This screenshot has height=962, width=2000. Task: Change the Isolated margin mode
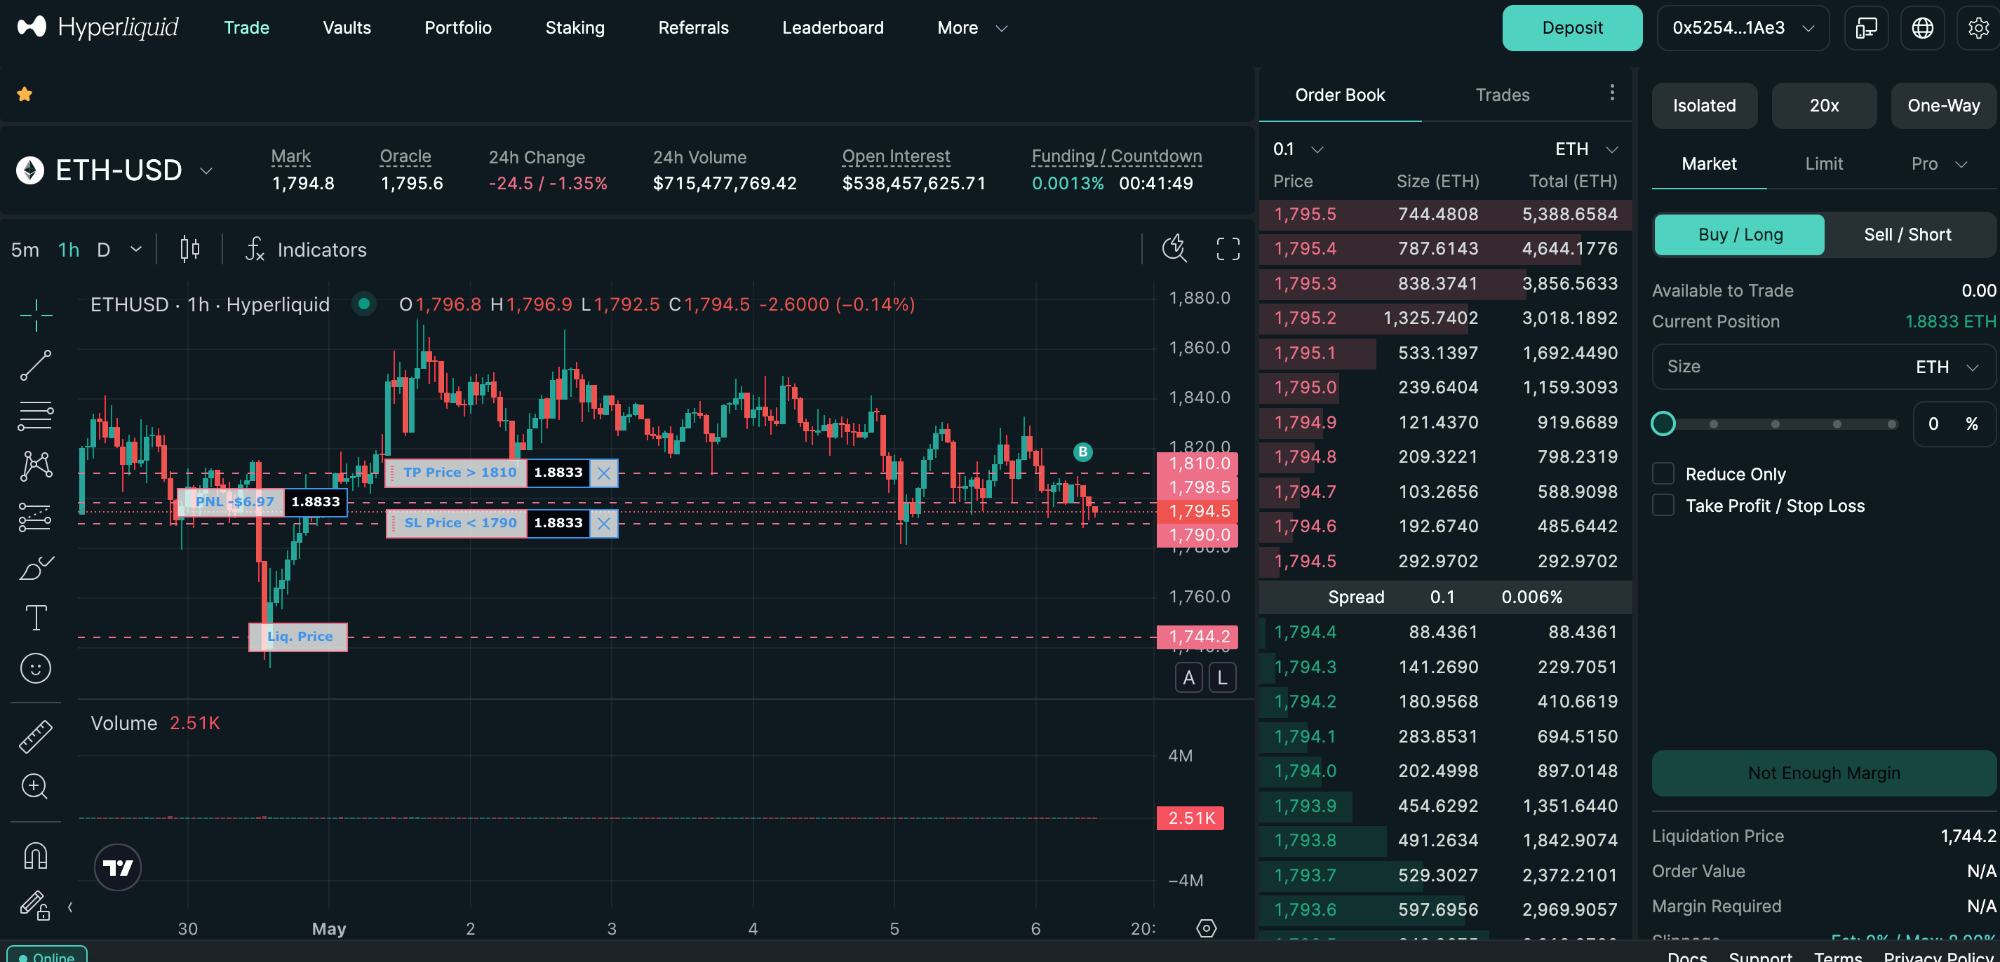tap(1704, 106)
